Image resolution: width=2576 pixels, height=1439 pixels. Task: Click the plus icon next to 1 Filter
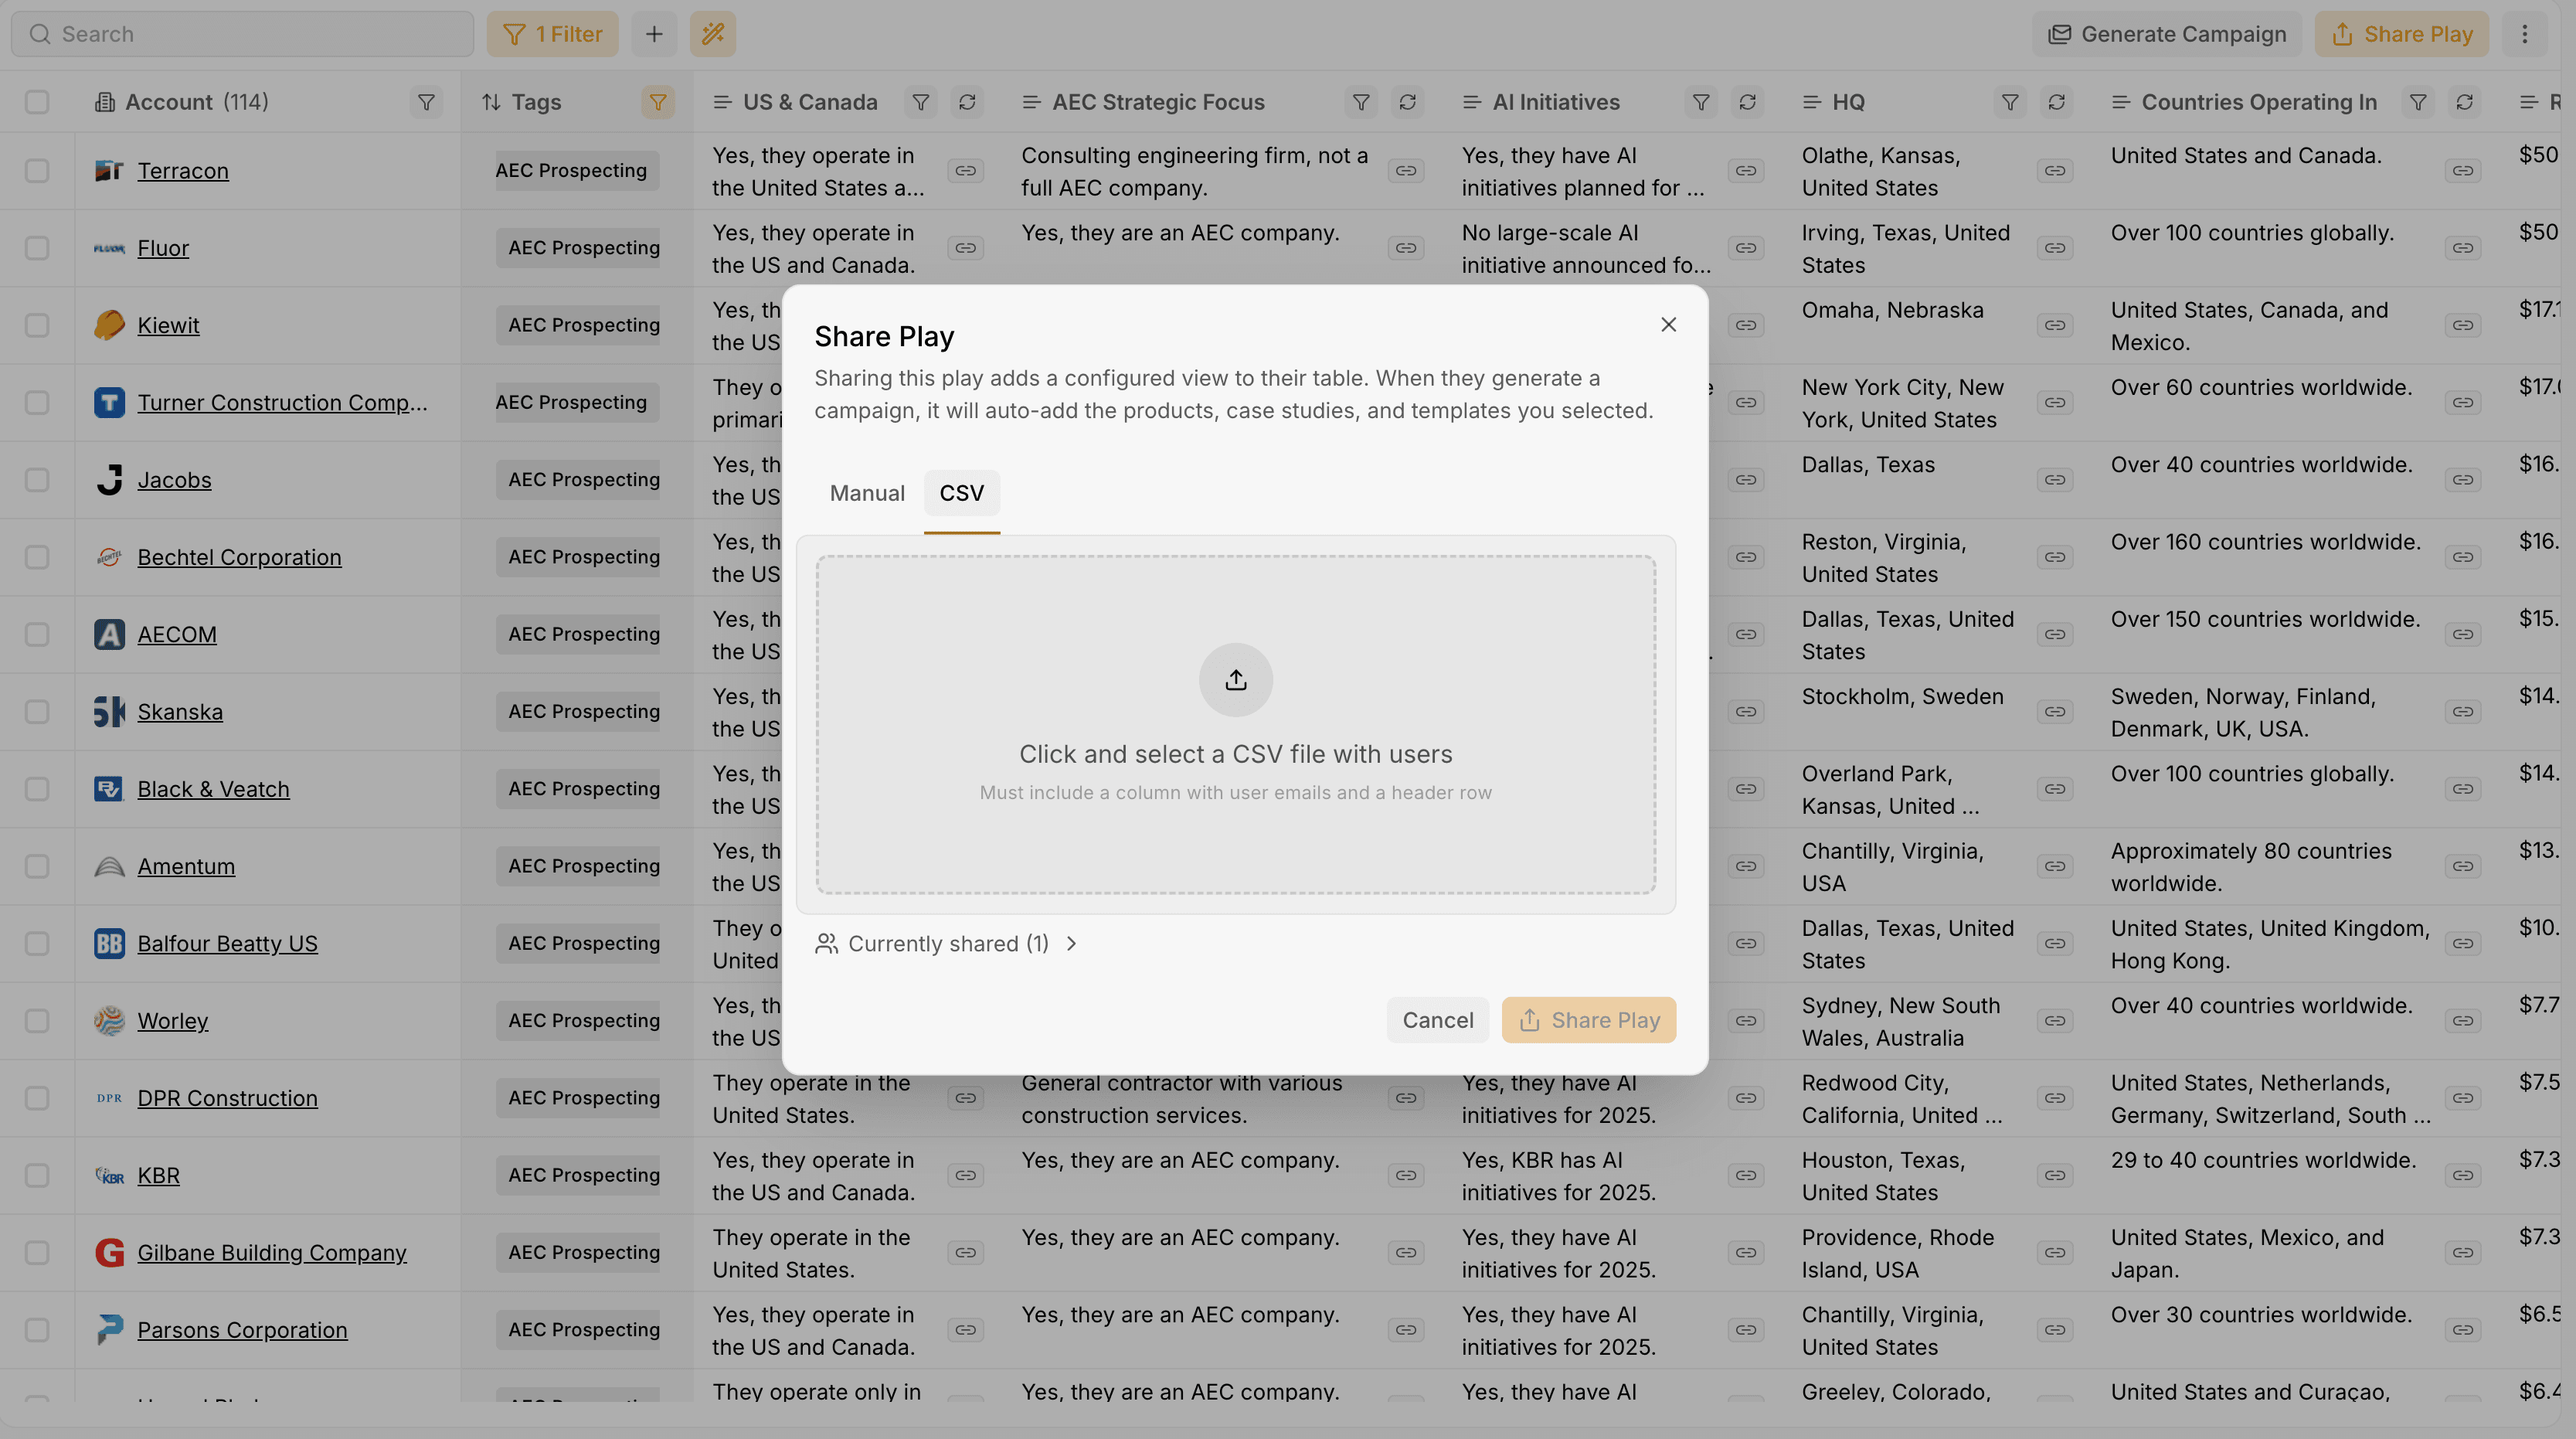coord(653,34)
